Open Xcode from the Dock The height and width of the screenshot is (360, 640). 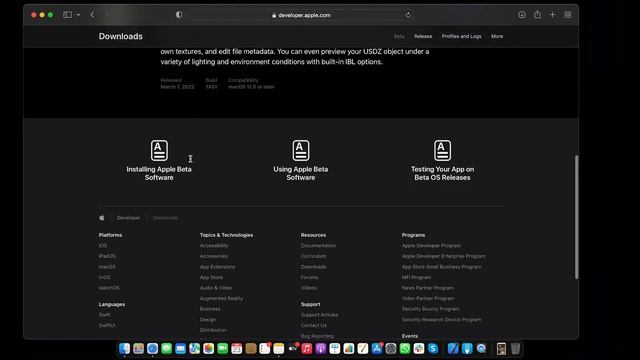[x=453, y=349]
